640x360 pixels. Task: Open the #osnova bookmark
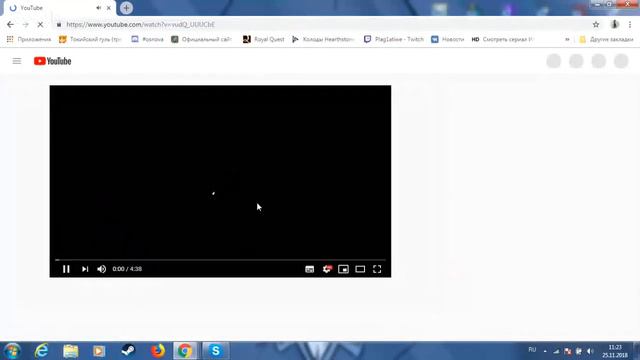[147, 39]
